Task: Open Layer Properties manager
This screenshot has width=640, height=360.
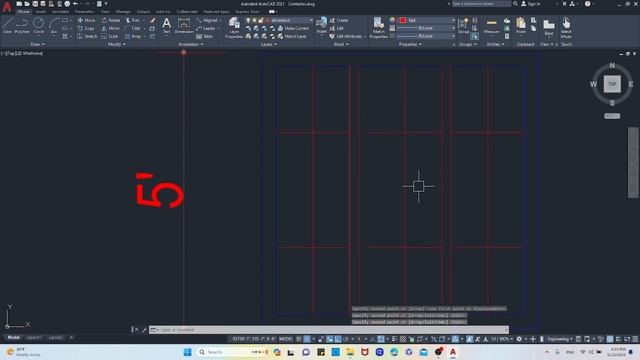Action: 234,28
